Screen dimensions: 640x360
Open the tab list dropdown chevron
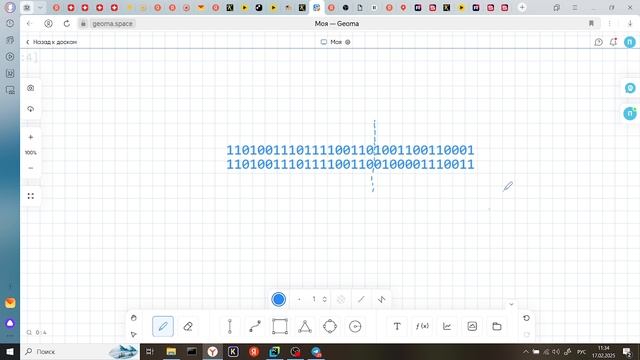click(x=40, y=7)
